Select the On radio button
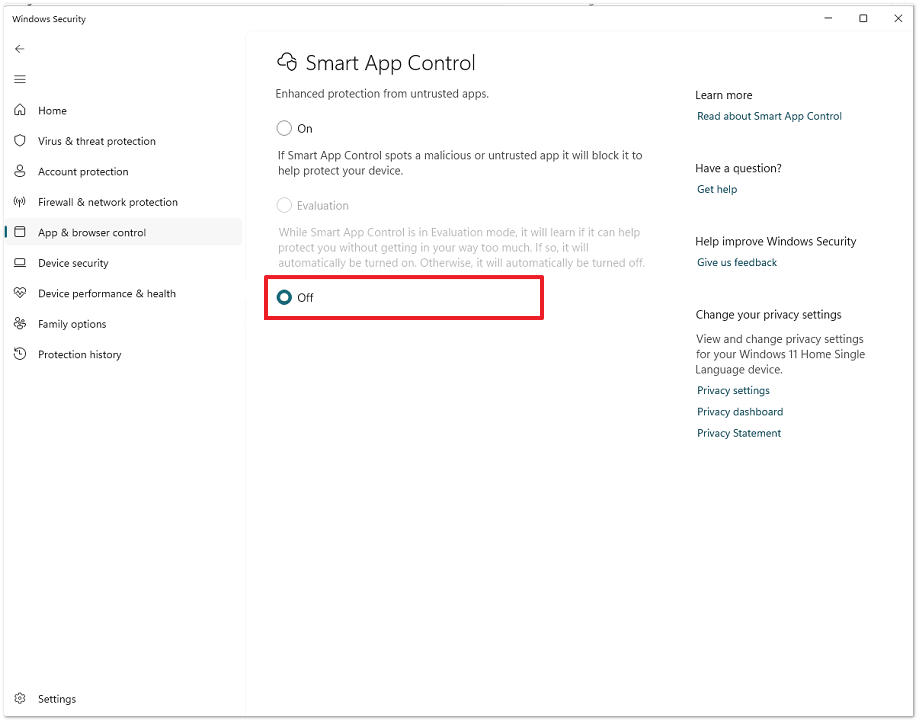The height and width of the screenshot is (721, 918). pyautogui.click(x=285, y=128)
